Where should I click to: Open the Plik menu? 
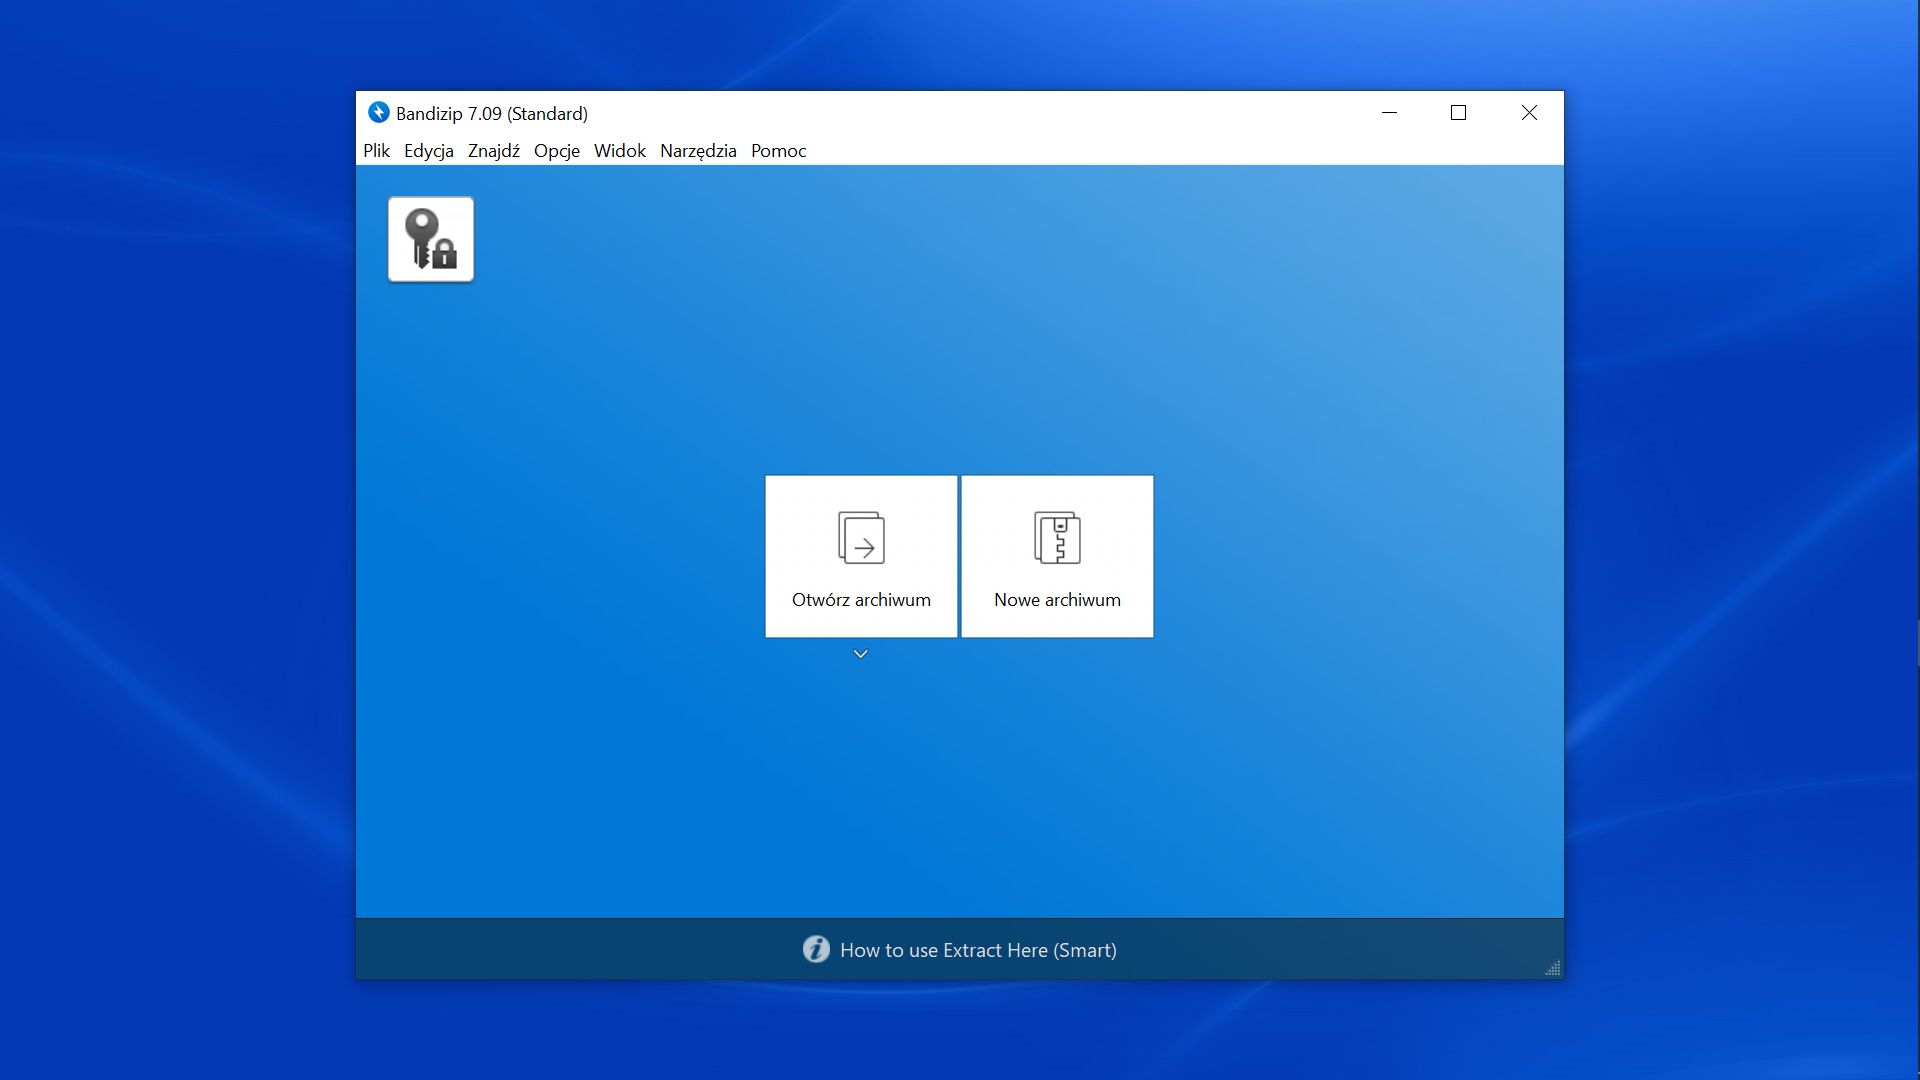[x=376, y=151]
